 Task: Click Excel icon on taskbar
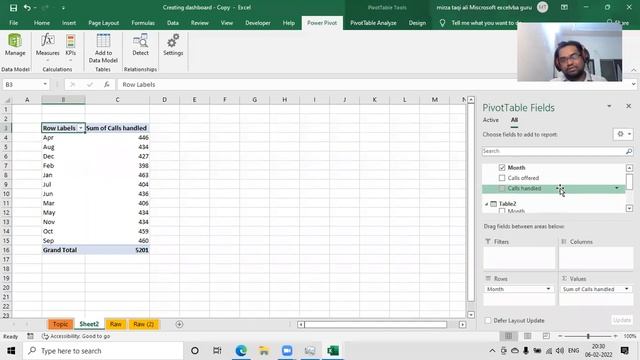point(333,351)
